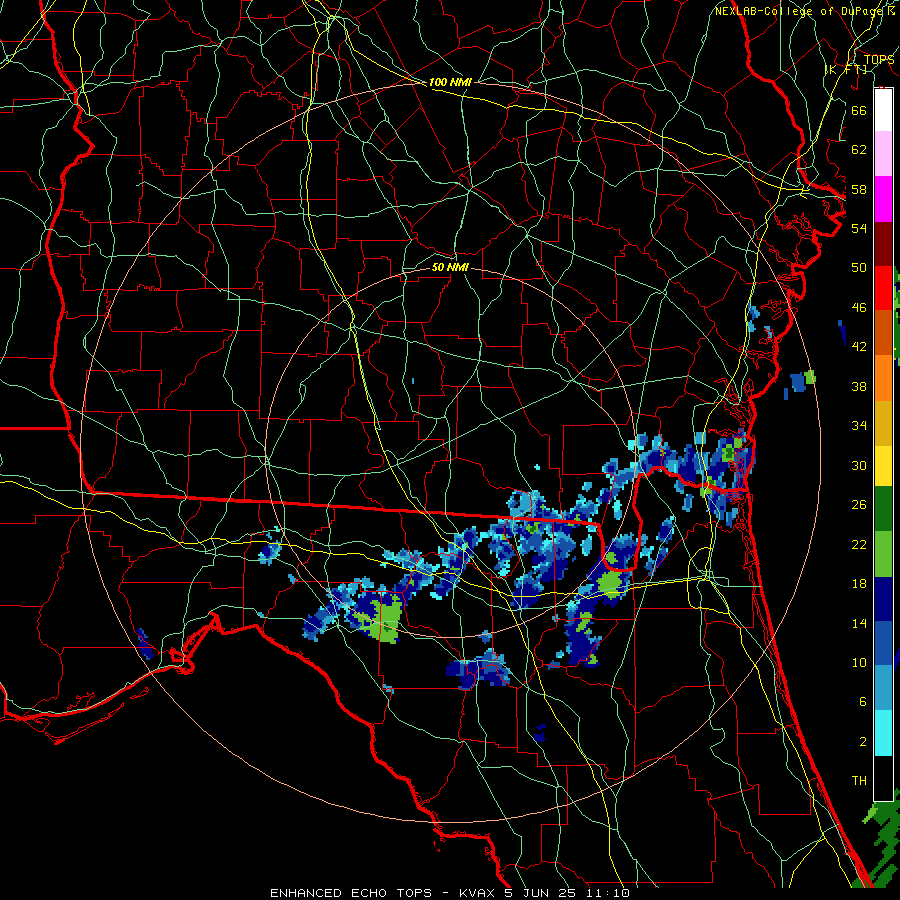Click the light green legend swatch
Screen dimensions: 900x900
(x=883, y=554)
